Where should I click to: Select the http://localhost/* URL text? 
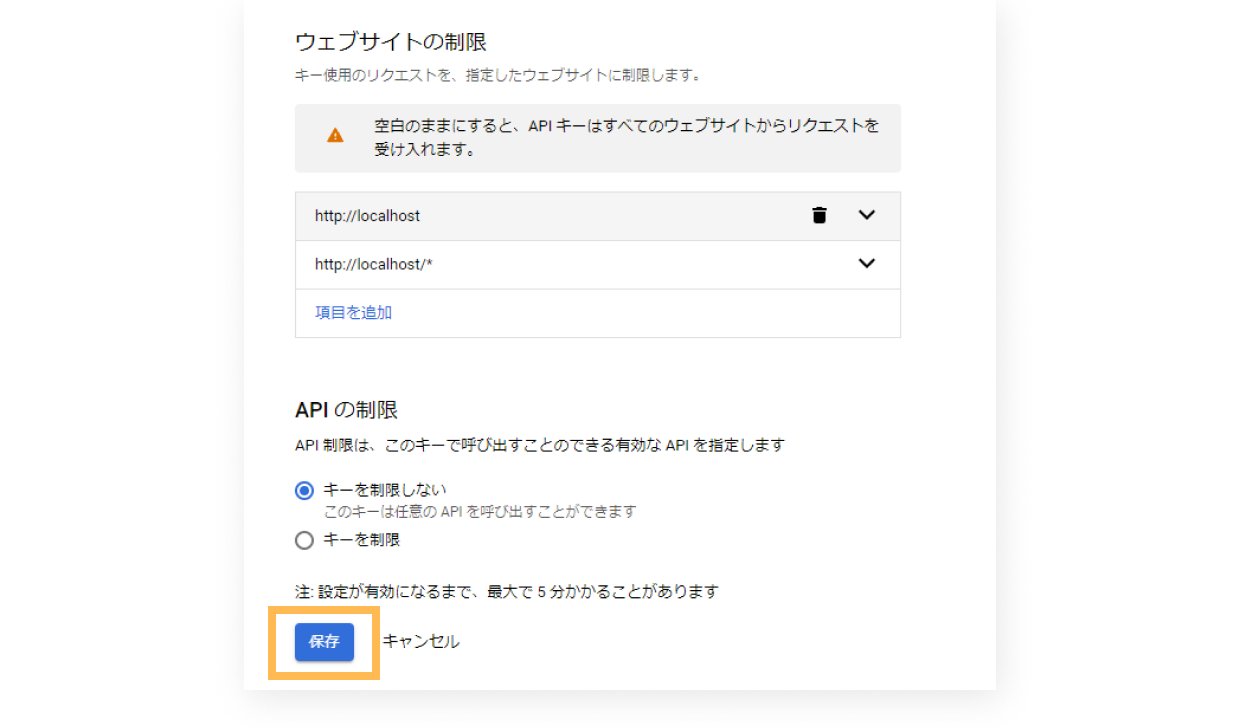pyautogui.click(x=373, y=265)
